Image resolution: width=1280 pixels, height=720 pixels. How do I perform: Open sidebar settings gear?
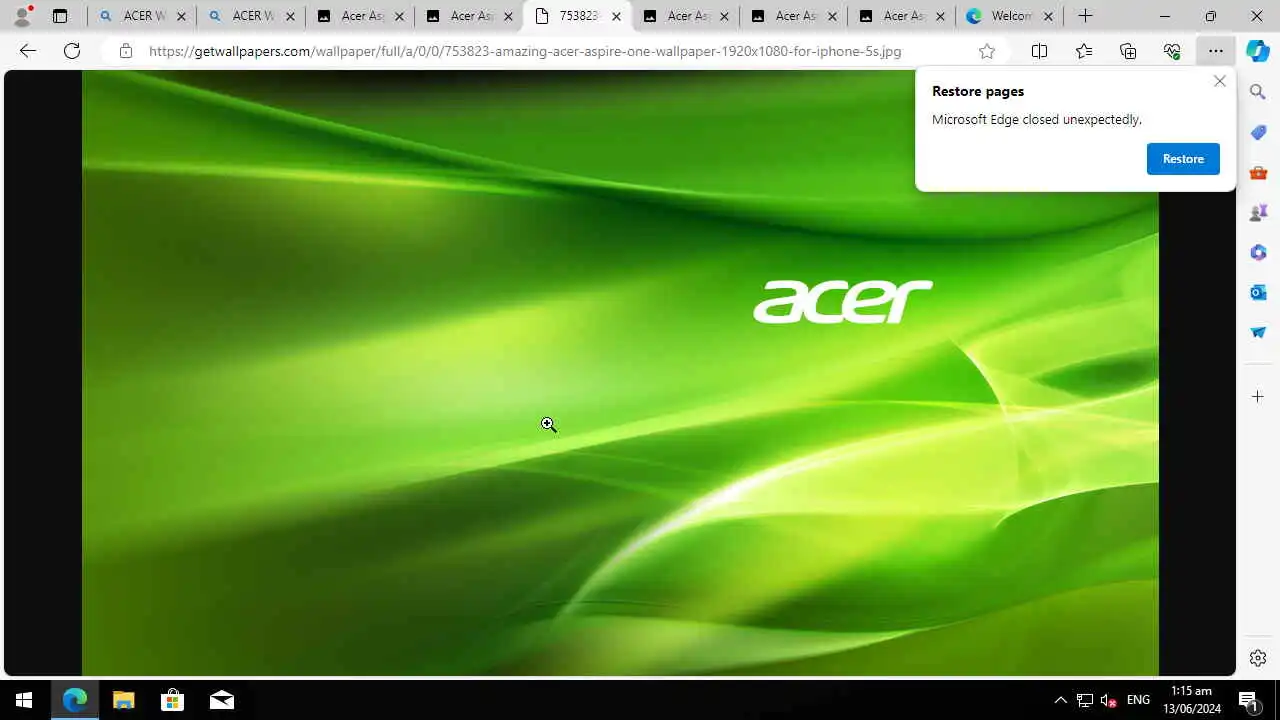pyautogui.click(x=1258, y=658)
